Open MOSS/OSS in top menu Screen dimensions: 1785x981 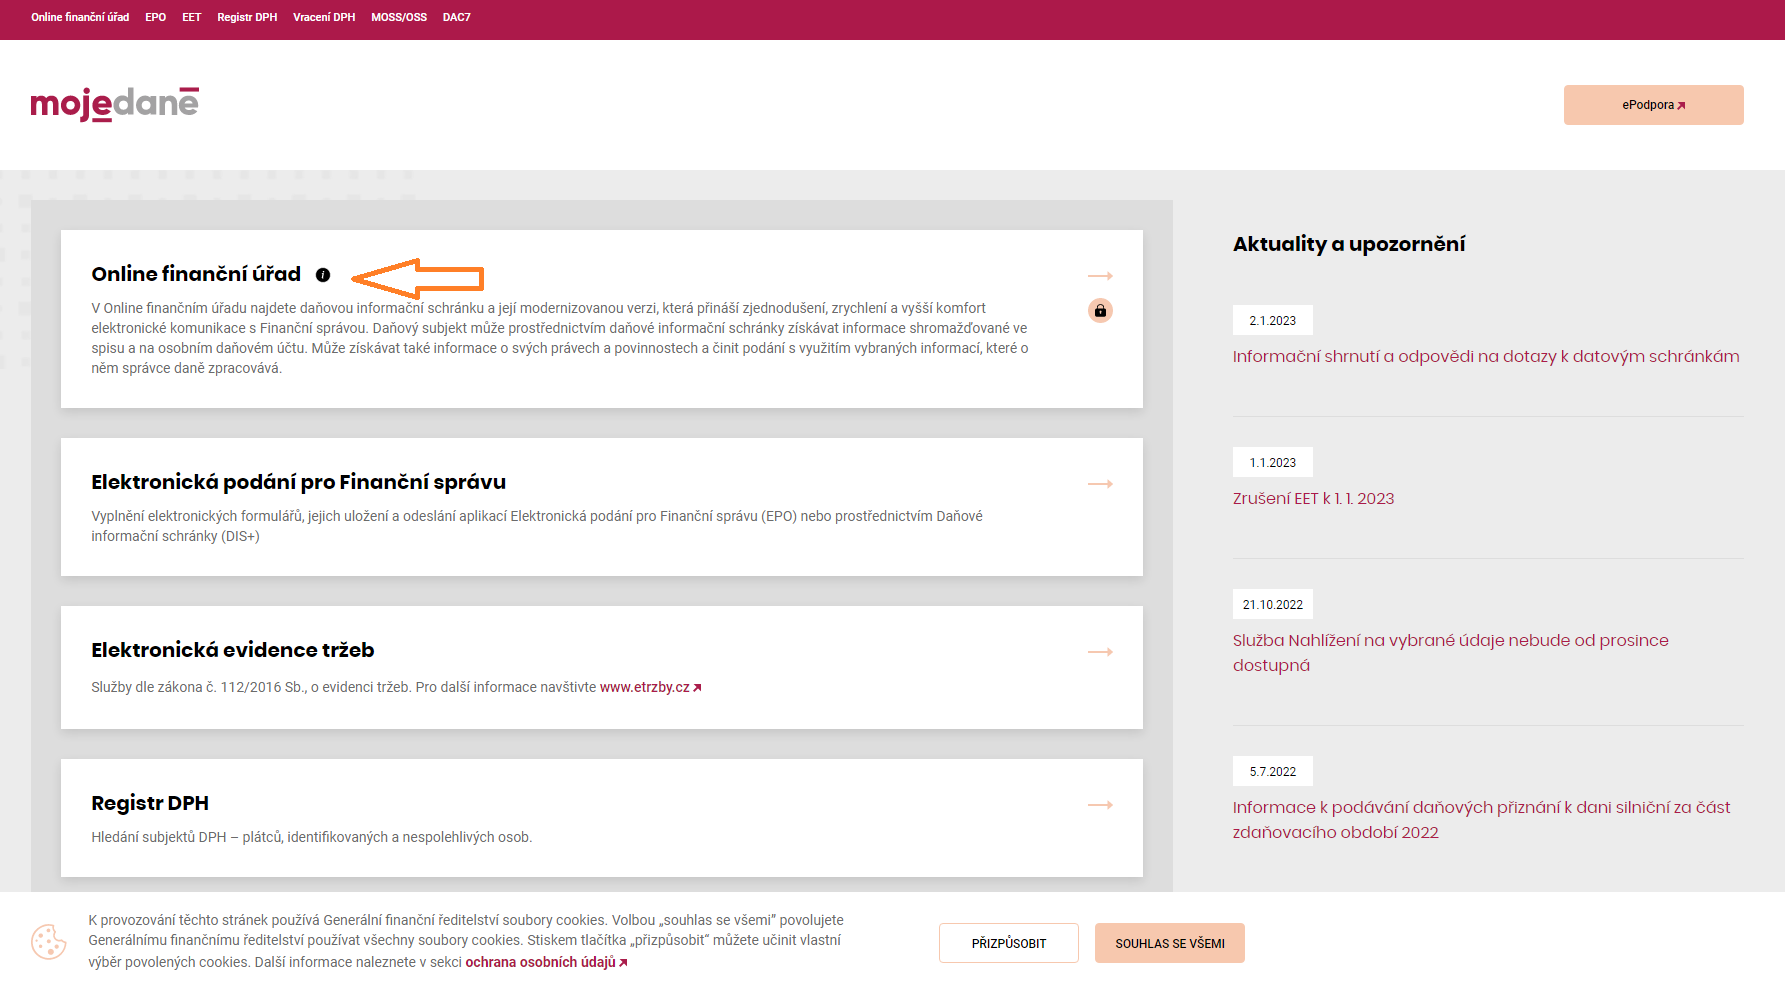[399, 17]
